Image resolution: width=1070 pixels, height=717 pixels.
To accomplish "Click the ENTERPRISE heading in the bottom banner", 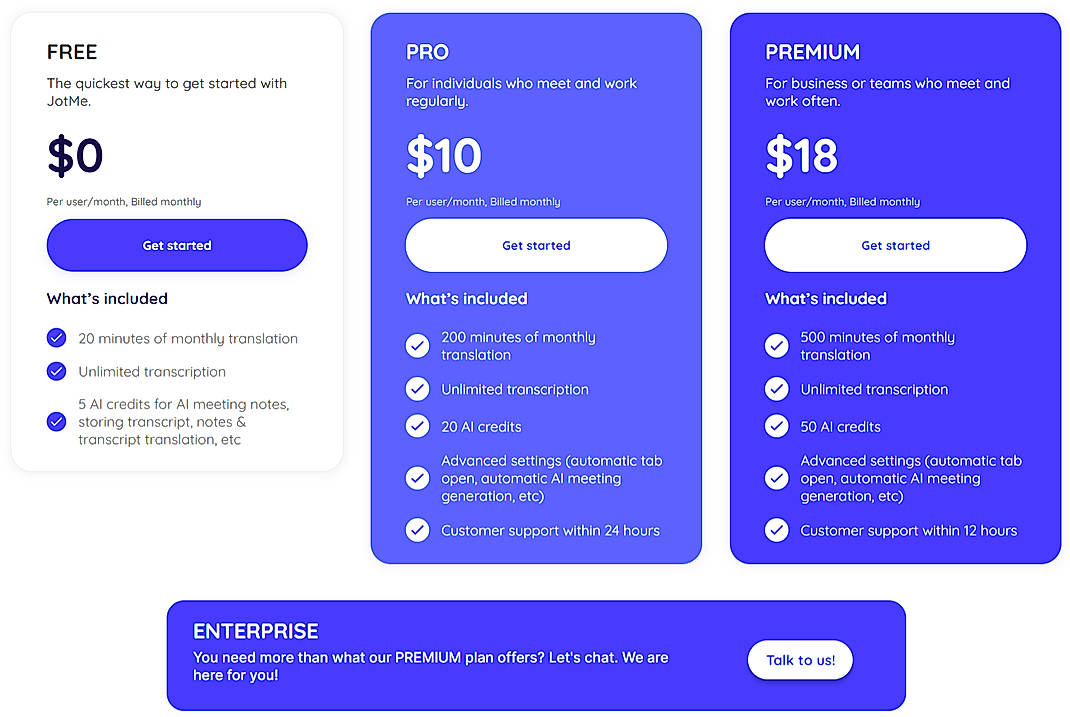I will point(256,631).
